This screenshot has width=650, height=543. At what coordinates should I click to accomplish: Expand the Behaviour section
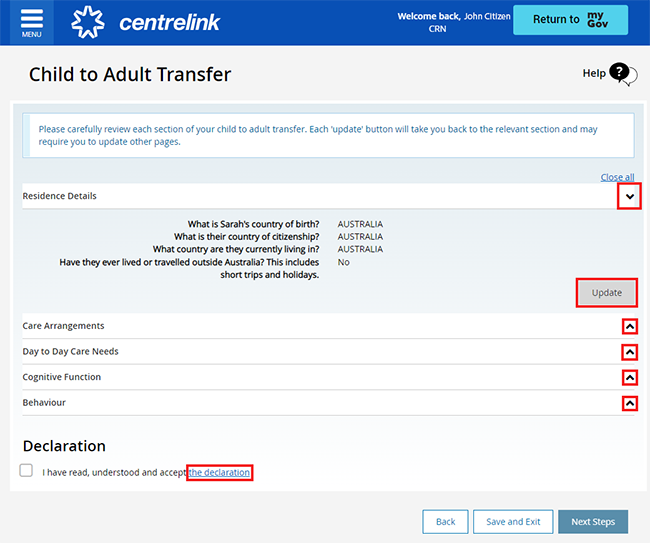point(630,403)
